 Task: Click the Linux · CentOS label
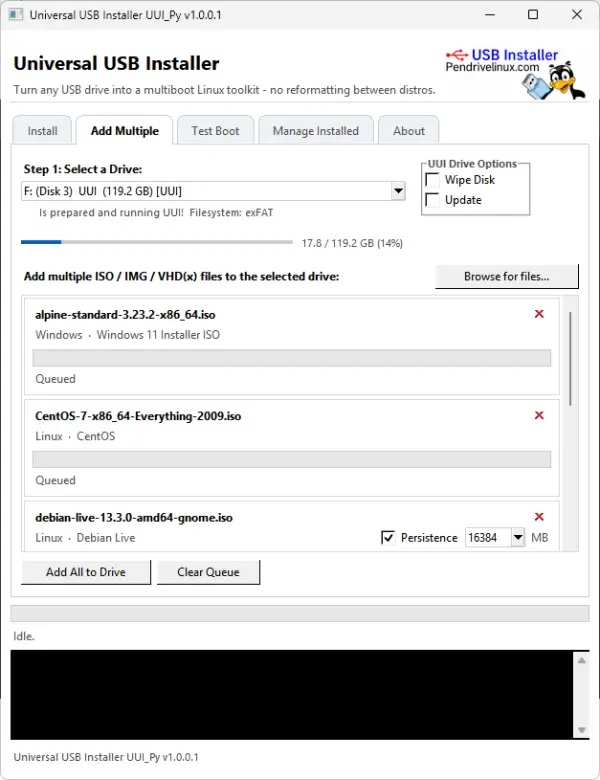click(x=75, y=436)
